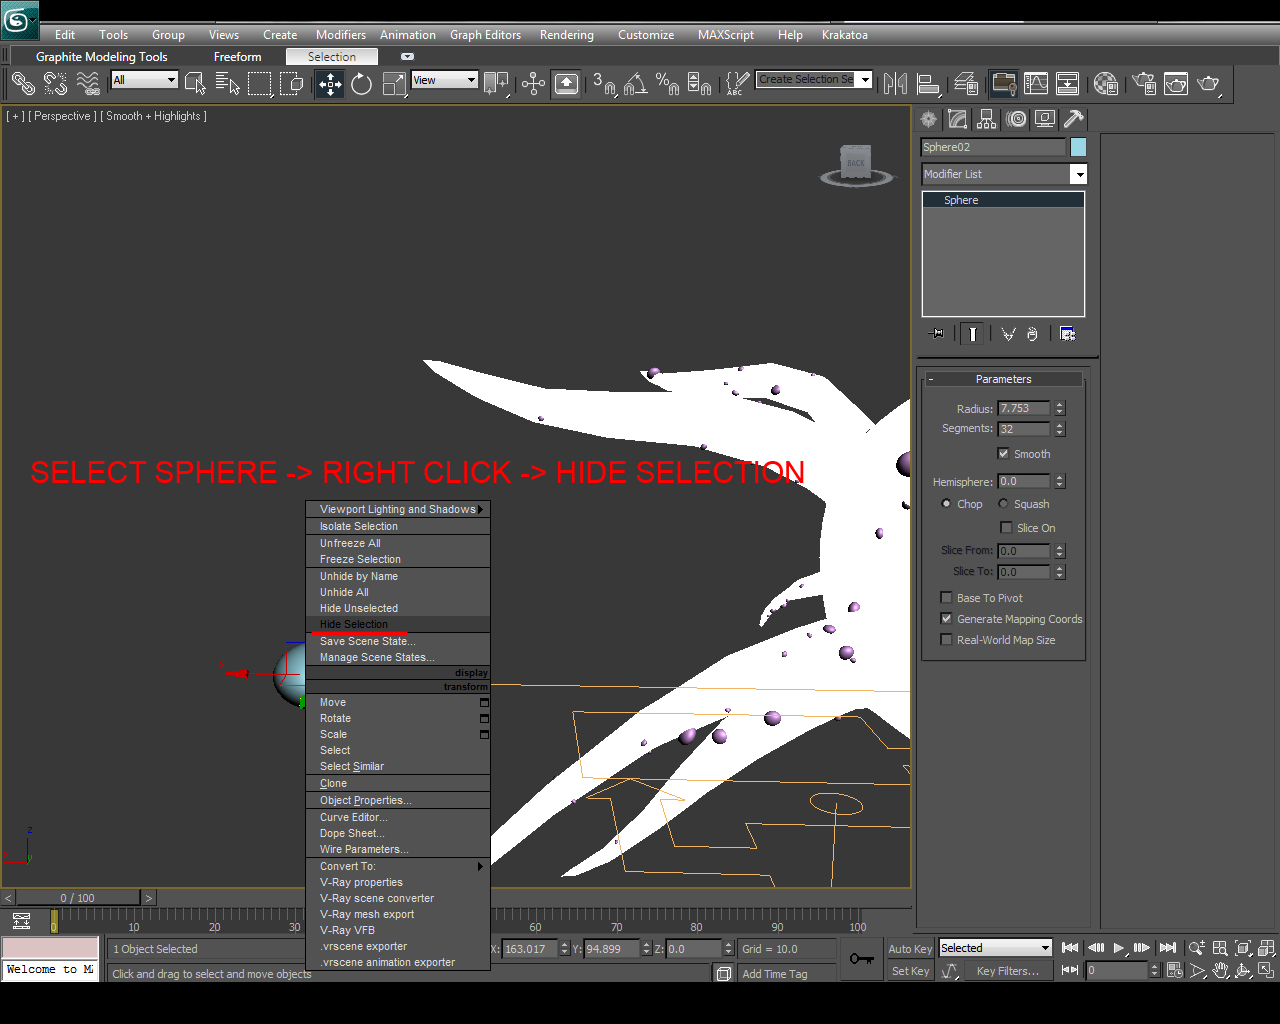Click the Pan View hand icon
This screenshot has width=1280, height=1024.
[1220, 970]
